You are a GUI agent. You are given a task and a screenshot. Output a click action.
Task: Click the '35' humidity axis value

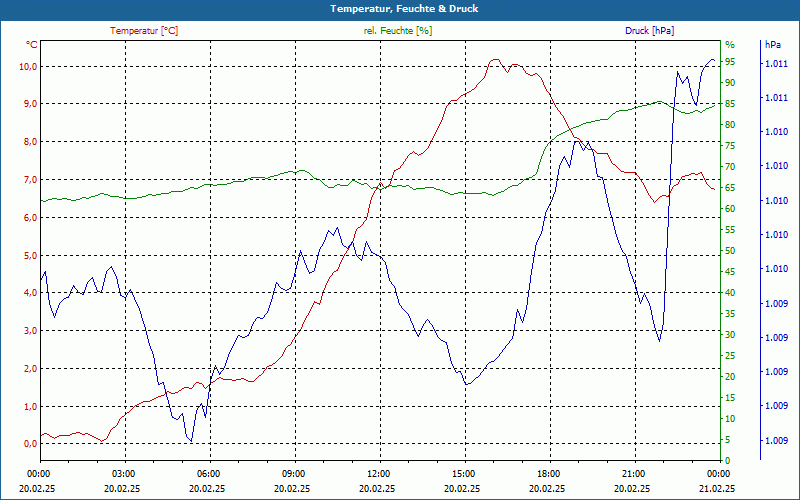[730, 314]
